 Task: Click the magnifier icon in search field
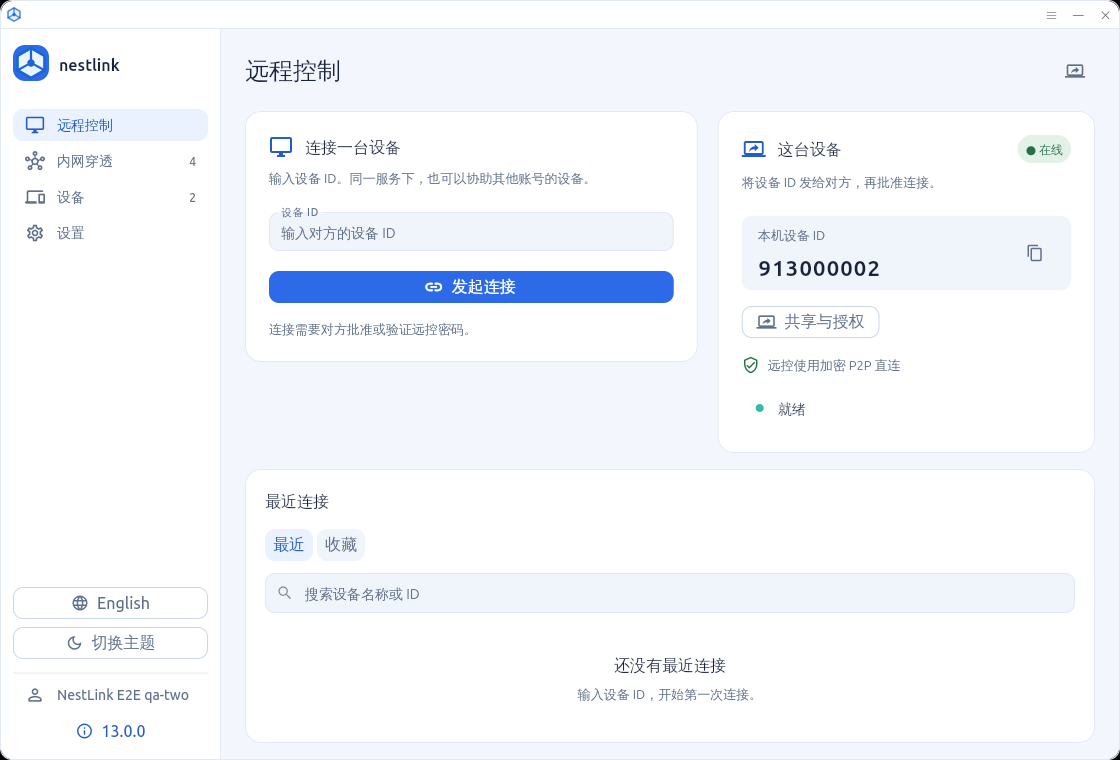[x=285, y=593]
